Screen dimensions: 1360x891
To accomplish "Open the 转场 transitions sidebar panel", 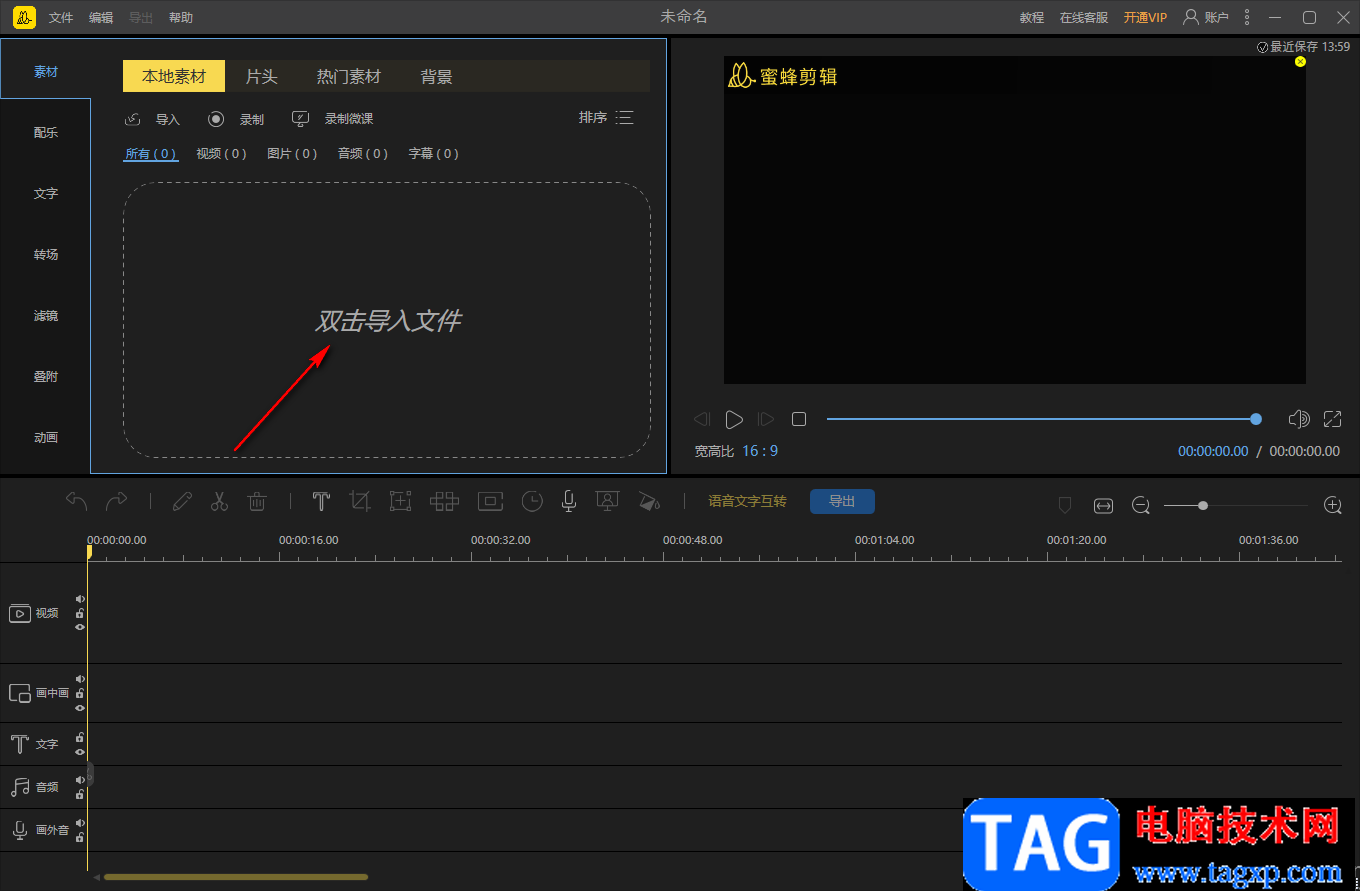I will [46, 254].
